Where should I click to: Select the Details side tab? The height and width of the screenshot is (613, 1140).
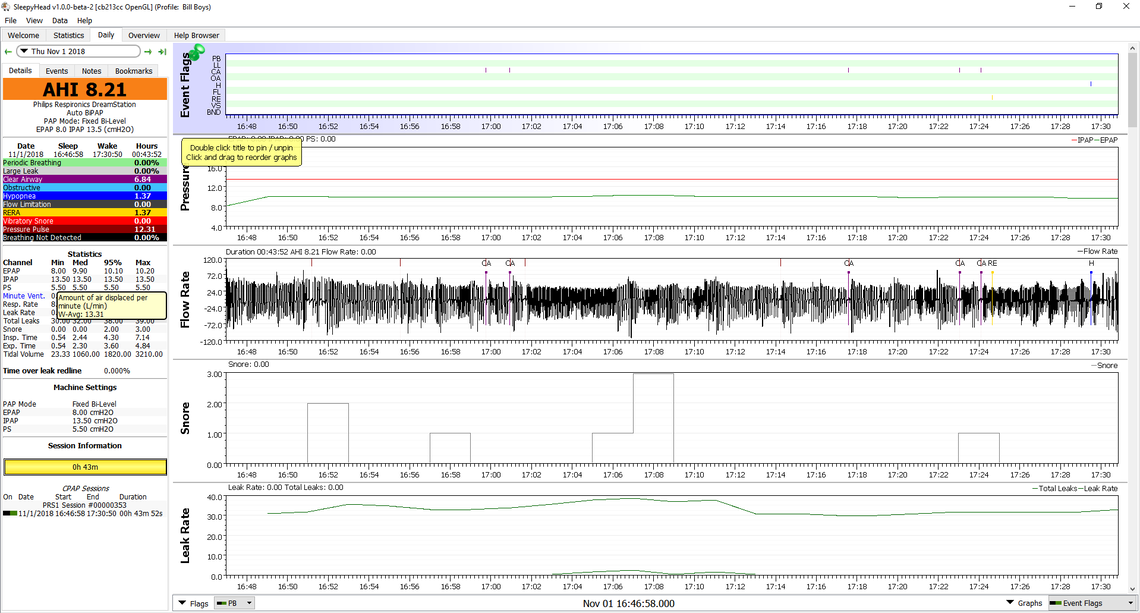[20, 71]
